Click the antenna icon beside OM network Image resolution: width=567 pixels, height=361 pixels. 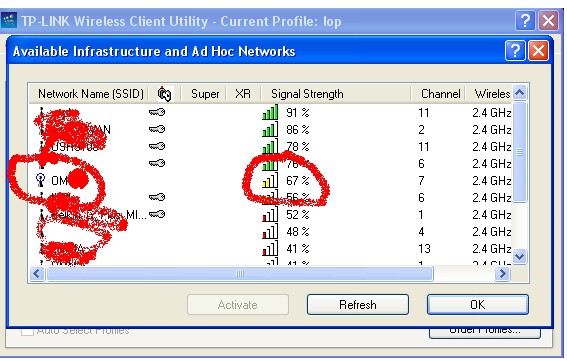(40, 180)
